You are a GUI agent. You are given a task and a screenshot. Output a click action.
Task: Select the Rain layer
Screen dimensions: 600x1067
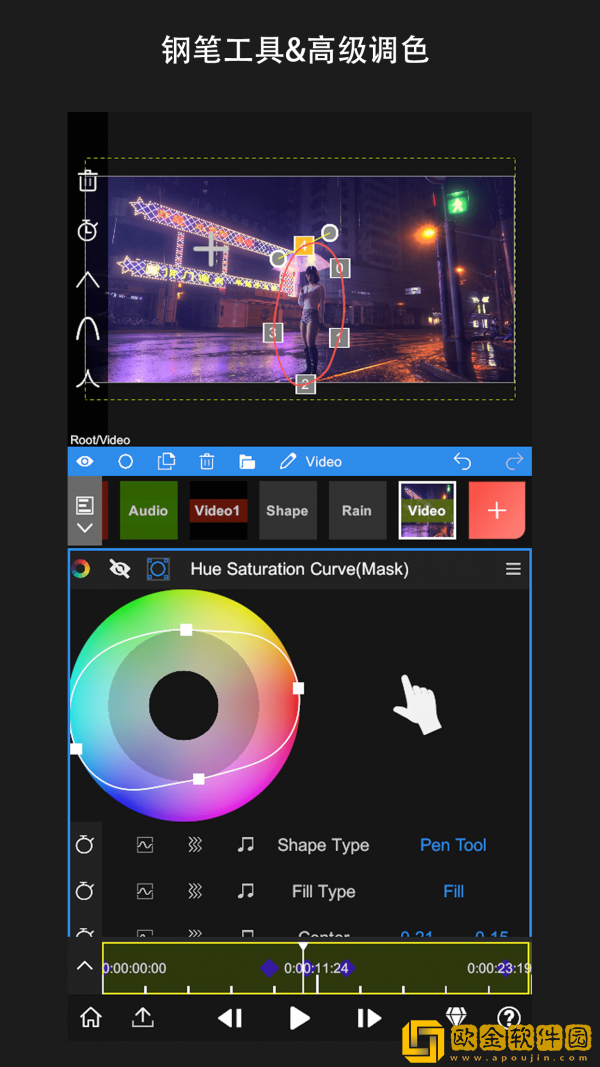point(357,510)
